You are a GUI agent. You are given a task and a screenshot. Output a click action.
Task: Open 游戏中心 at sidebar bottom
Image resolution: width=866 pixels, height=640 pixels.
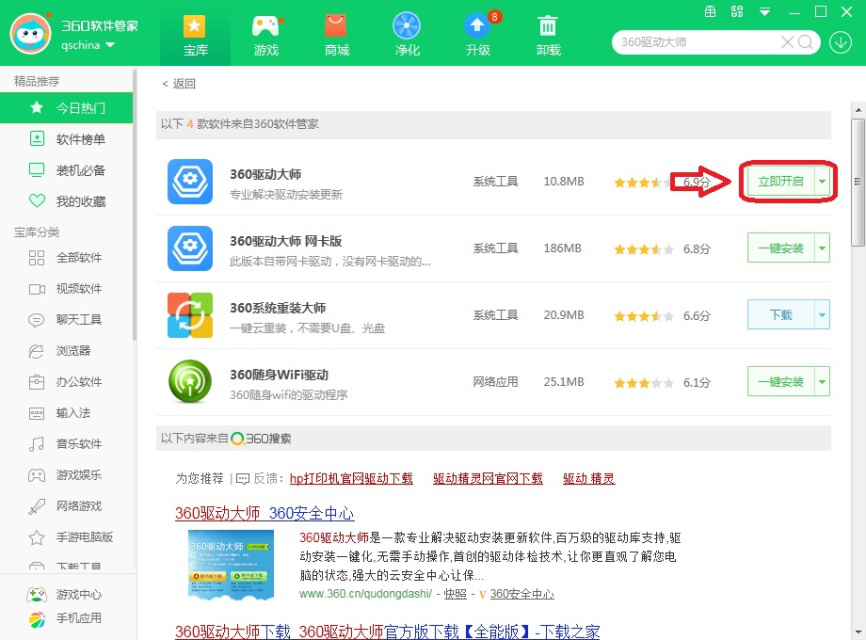[x=65, y=595]
